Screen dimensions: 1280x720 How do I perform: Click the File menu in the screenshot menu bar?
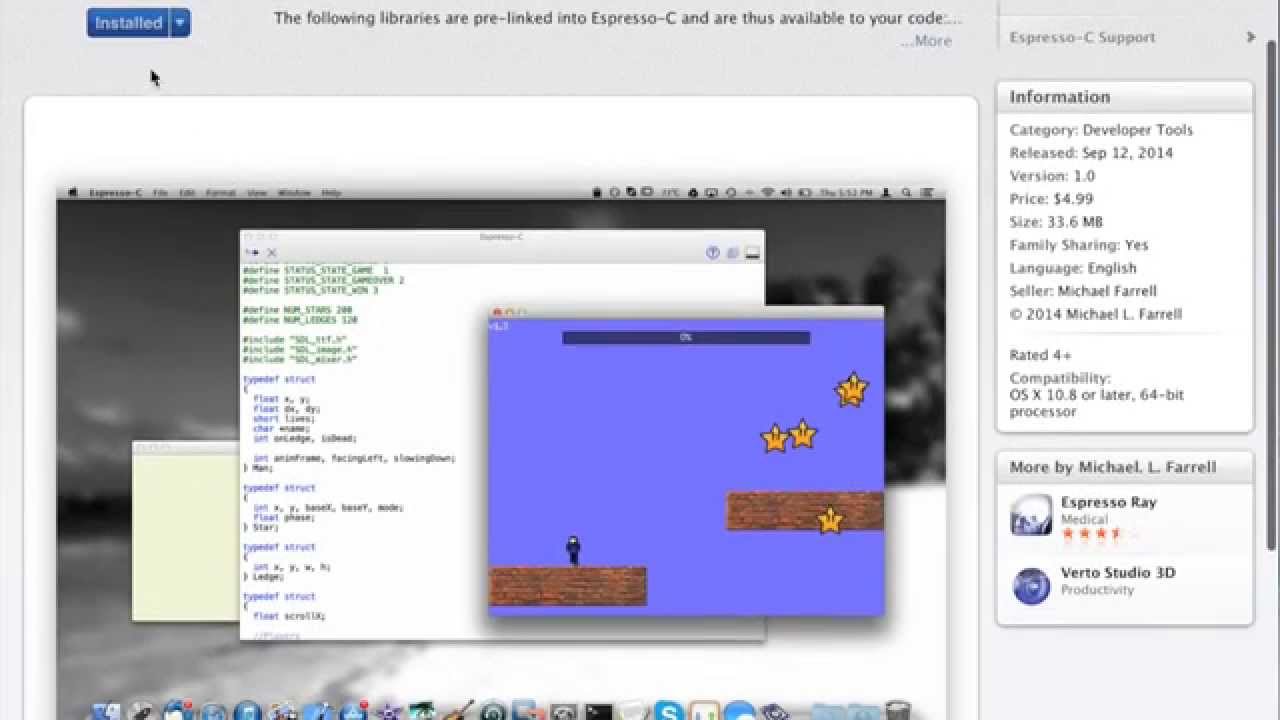(x=160, y=193)
